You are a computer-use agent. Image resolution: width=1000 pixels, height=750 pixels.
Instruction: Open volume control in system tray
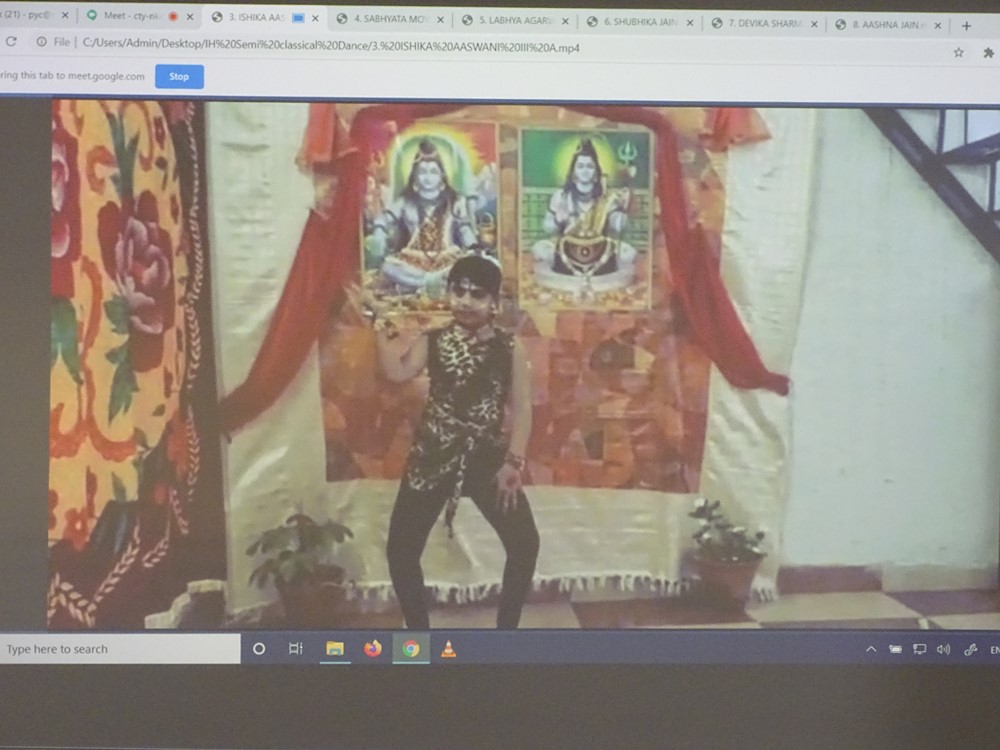943,649
